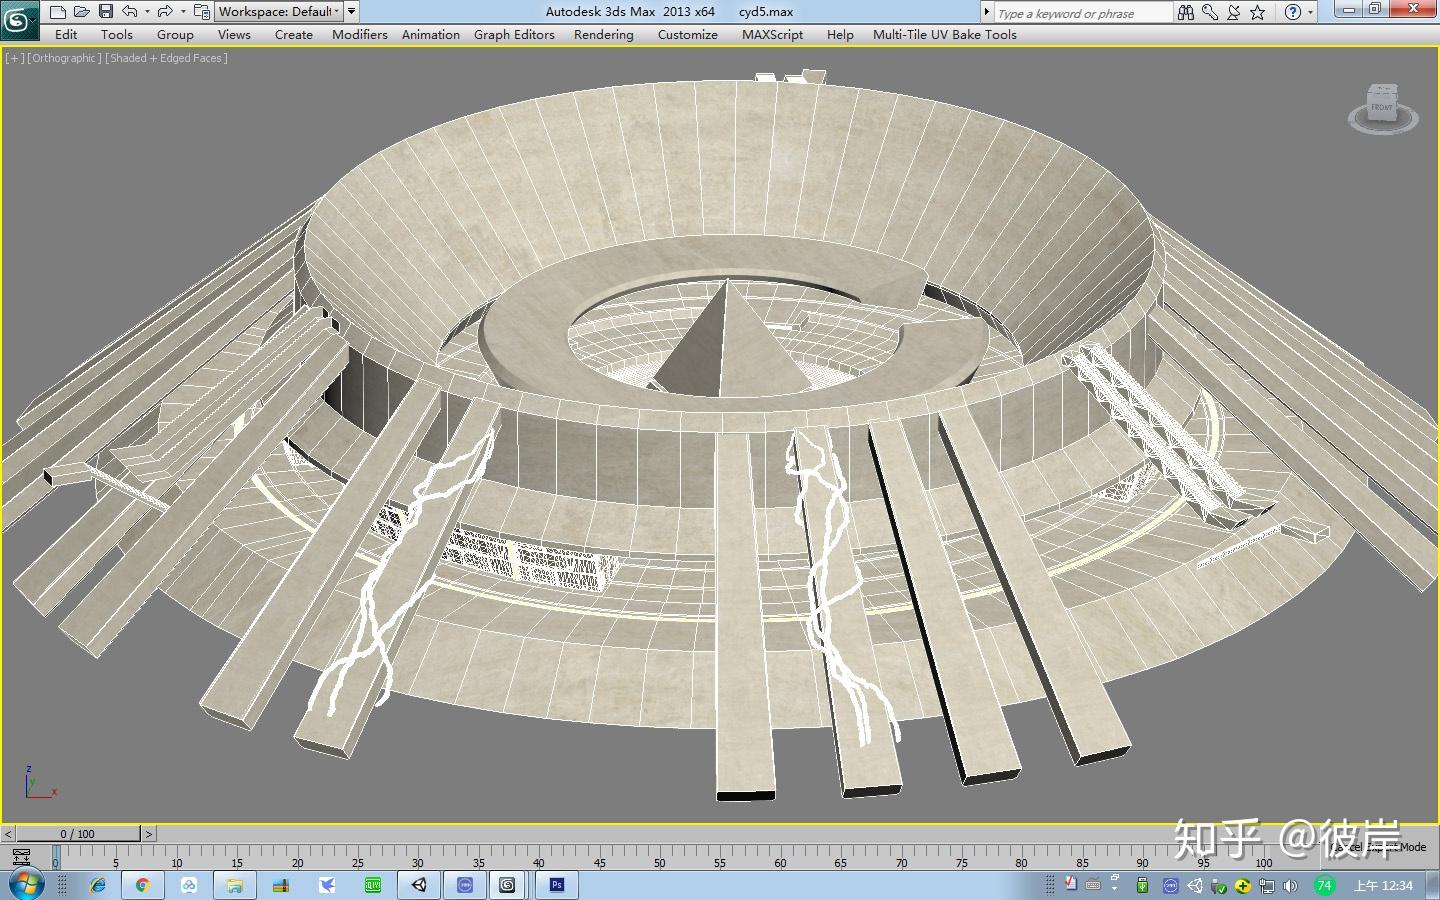The height and width of the screenshot is (900, 1440).
Task: Open the Tools menu
Action: pyautogui.click(x=117, y=34)
